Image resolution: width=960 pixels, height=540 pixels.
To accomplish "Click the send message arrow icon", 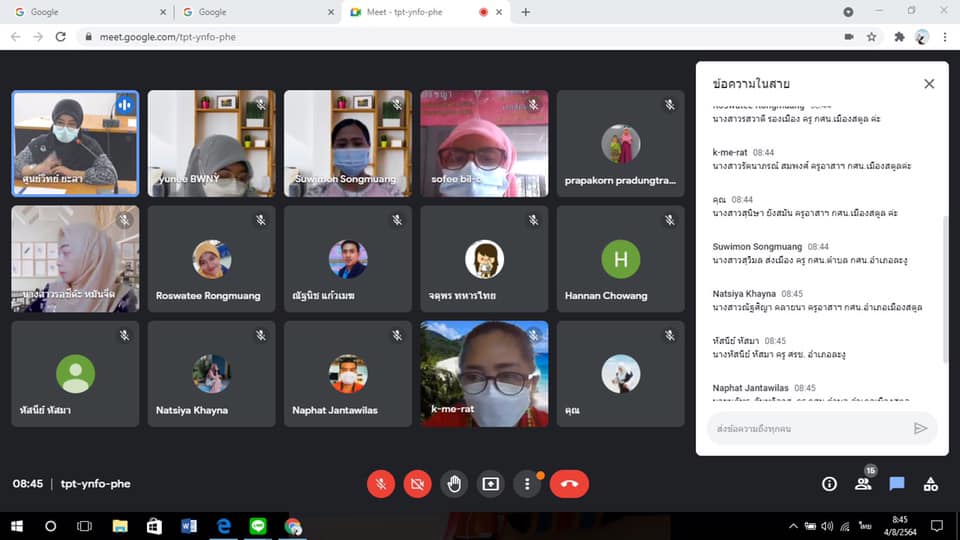I will click(920, 429).
